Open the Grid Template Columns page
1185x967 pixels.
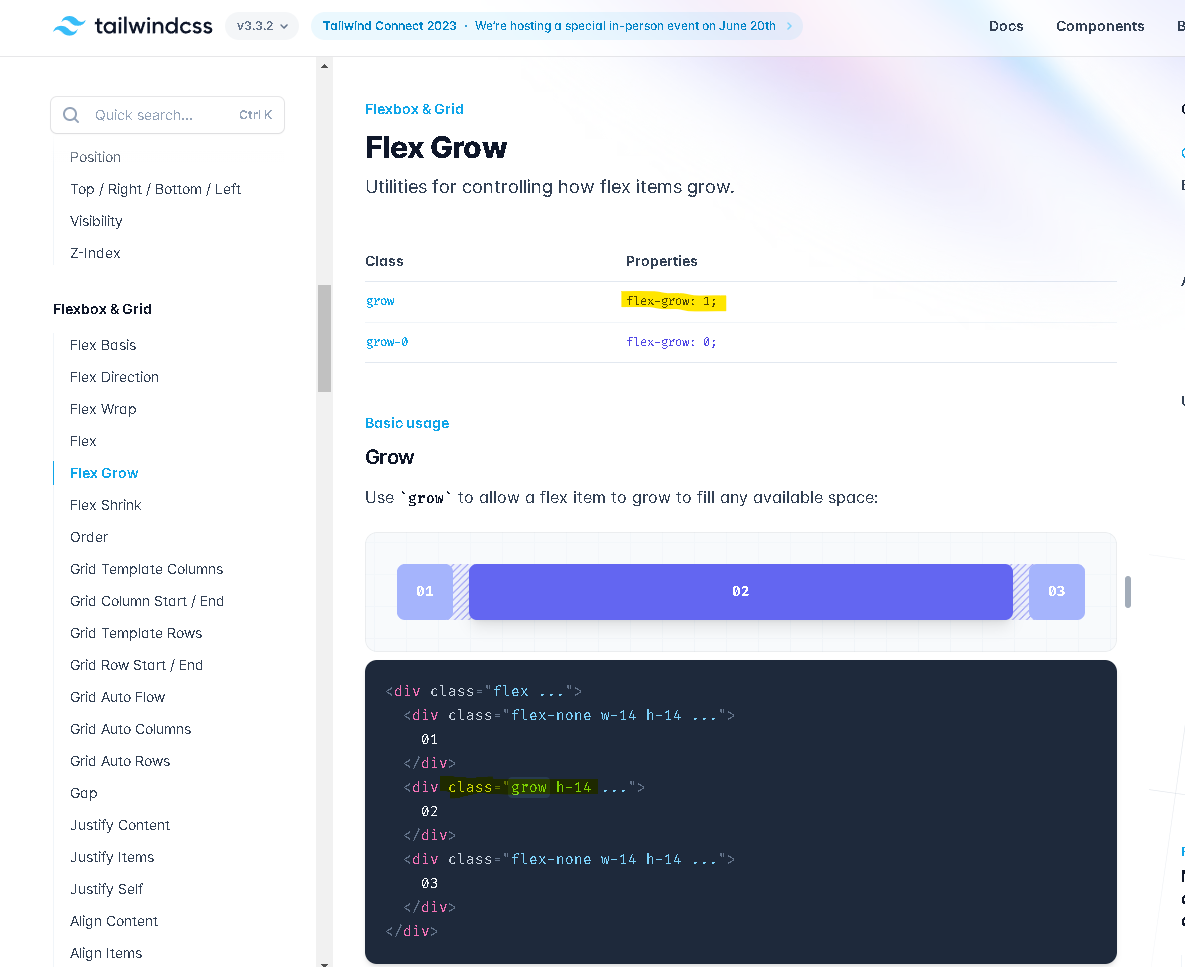coord(147,569)
